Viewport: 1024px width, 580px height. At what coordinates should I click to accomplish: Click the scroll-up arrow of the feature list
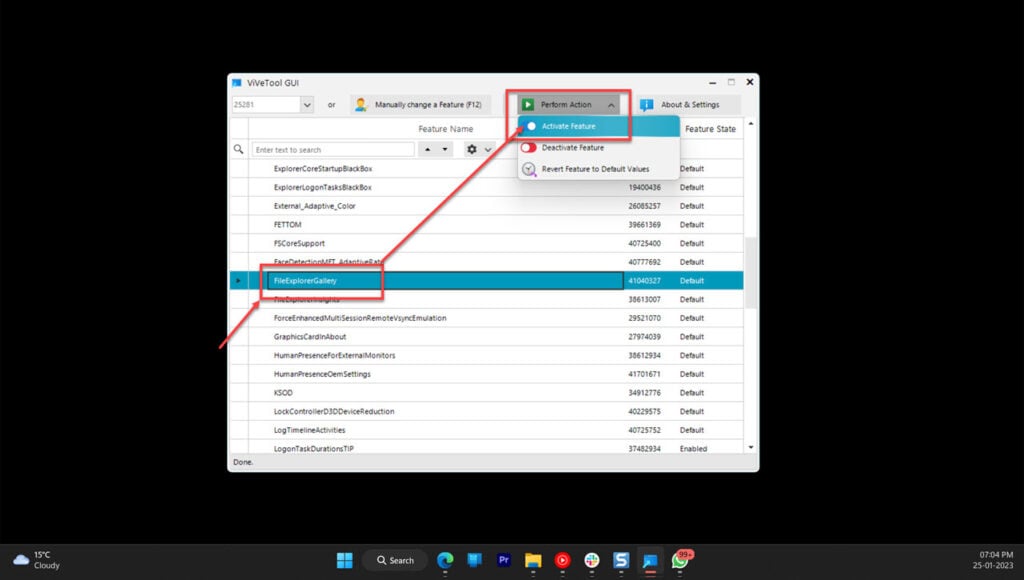[x=750, y=124]
